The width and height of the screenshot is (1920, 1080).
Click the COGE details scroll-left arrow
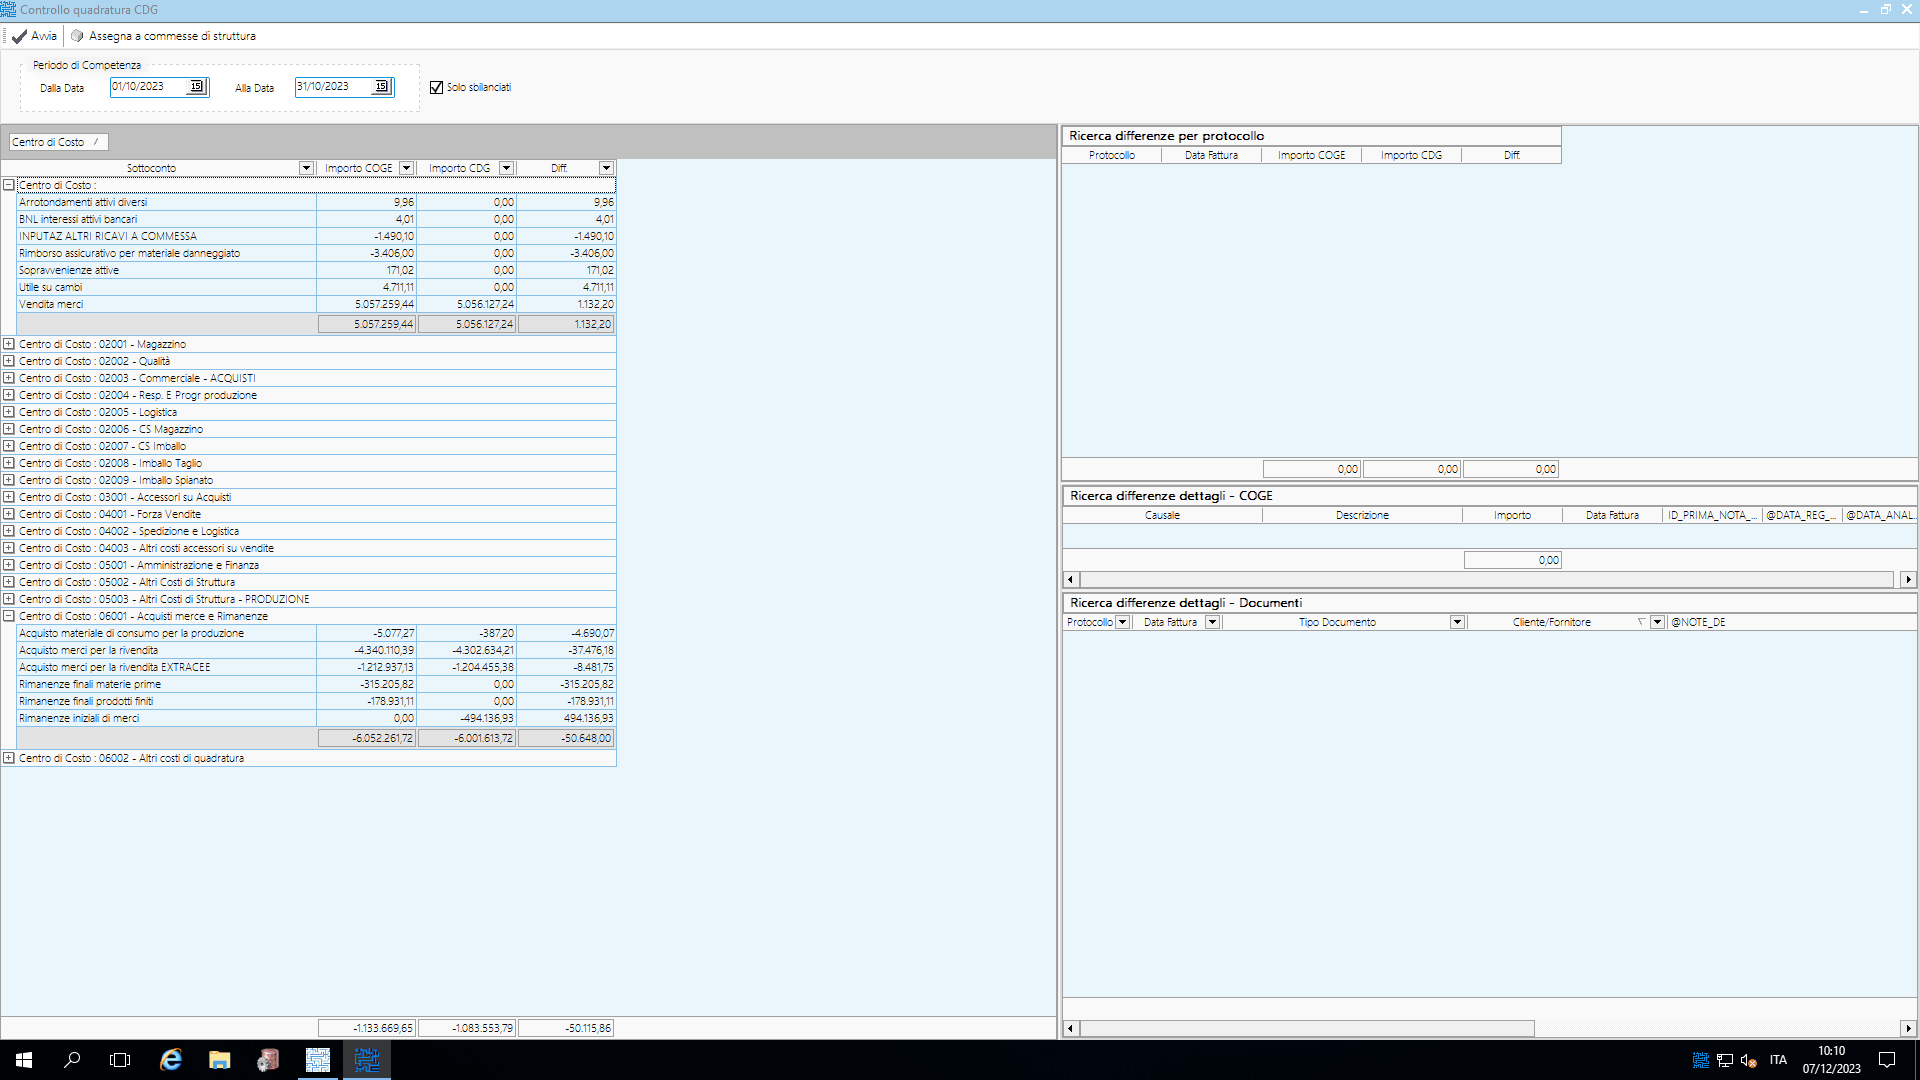click(x=1071, y=579)
